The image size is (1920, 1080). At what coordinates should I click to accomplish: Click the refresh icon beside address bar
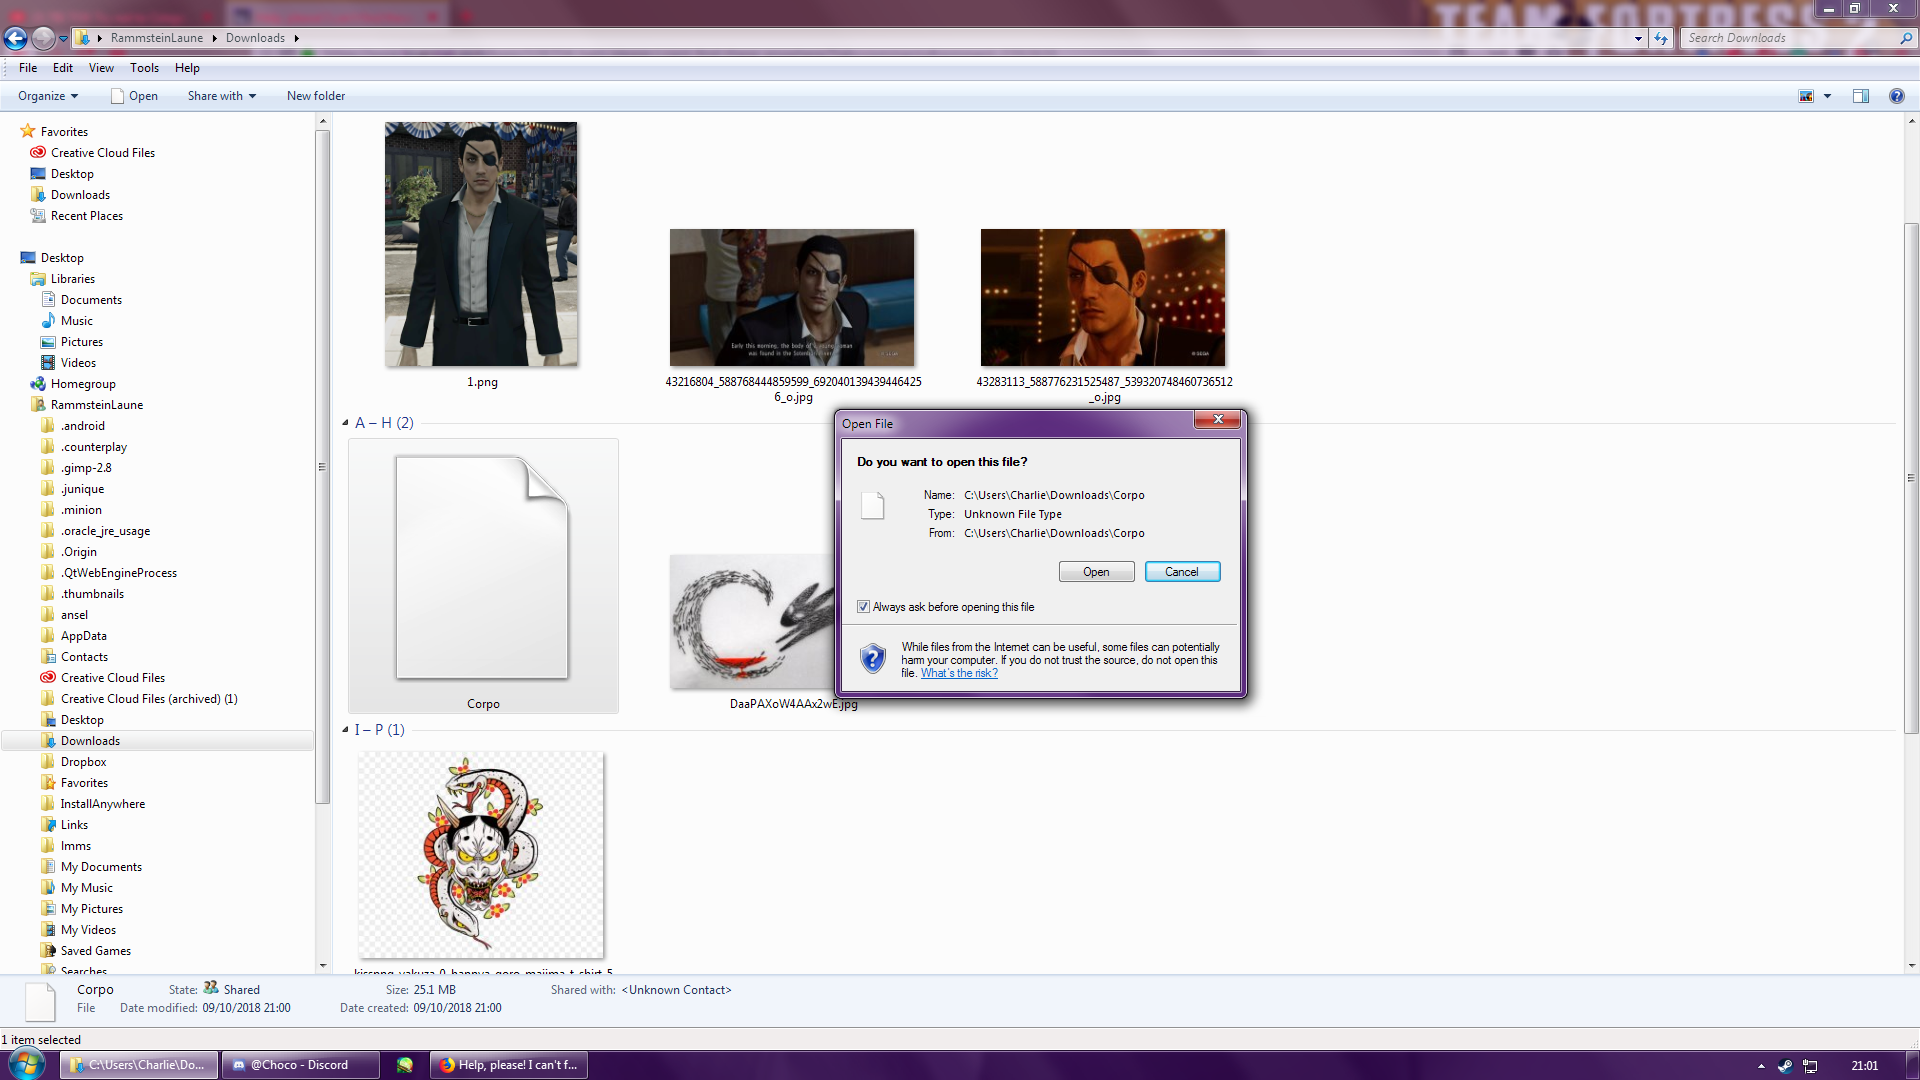pyautogui.click(x=1661, y=38)
